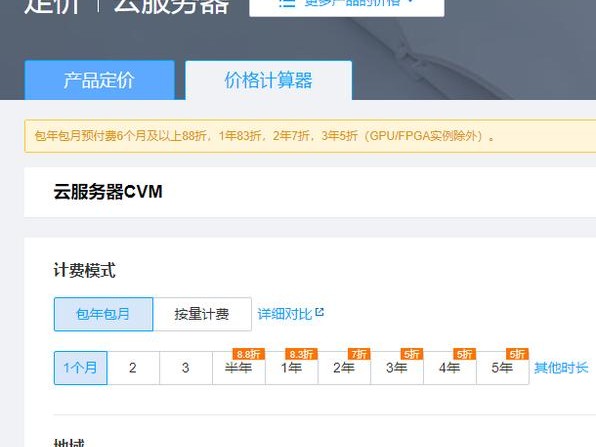This screenshot has height=447, width=596.
Task: Select the 3年 duration option
Action: (397, 368)
